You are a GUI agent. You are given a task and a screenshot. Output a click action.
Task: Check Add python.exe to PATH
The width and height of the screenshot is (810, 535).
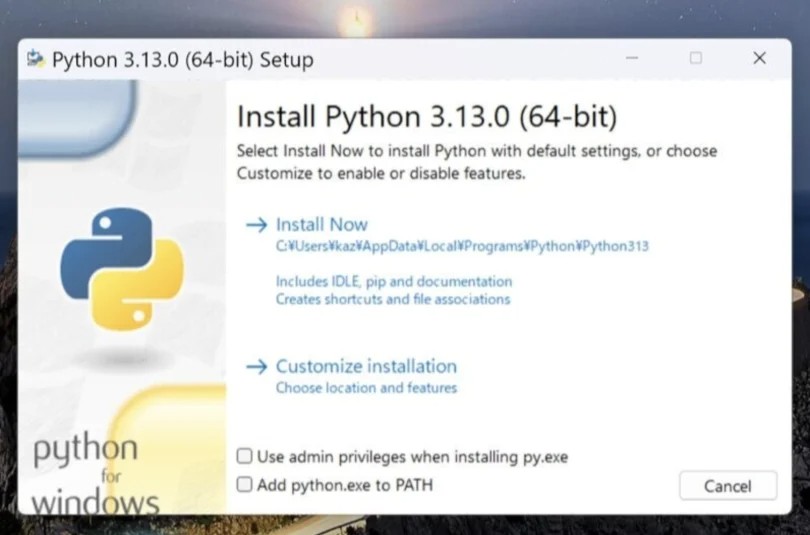coord(244,484)
